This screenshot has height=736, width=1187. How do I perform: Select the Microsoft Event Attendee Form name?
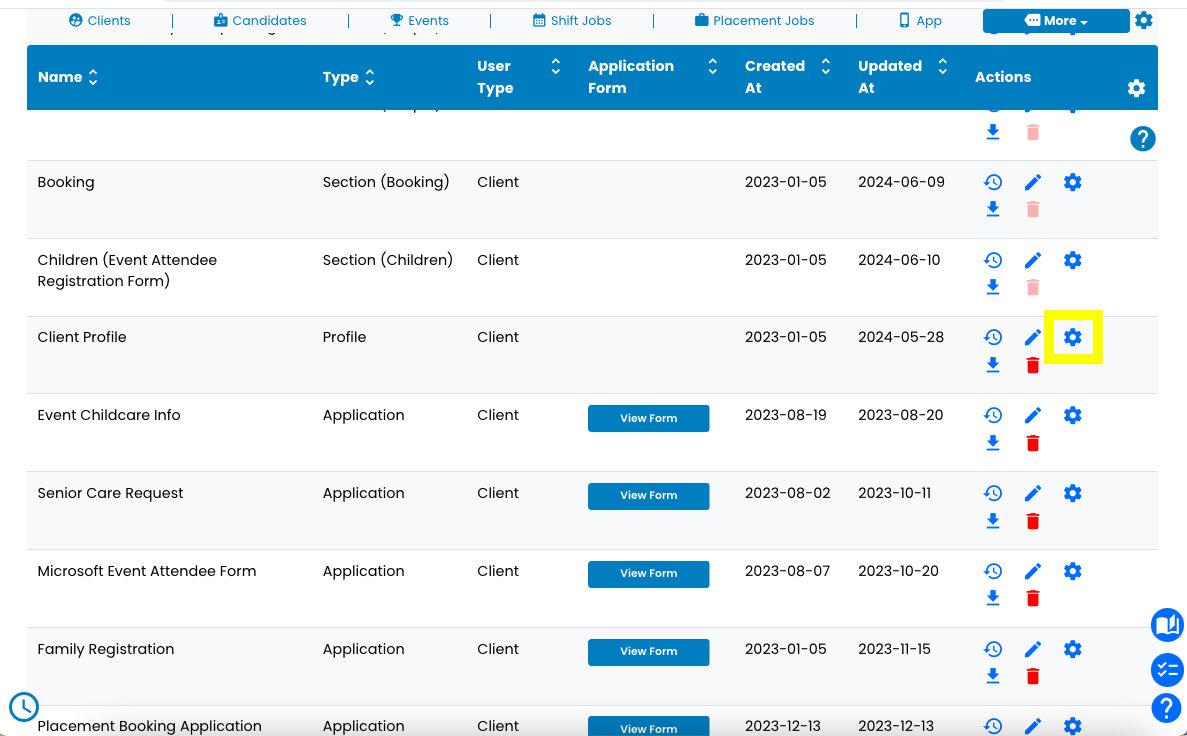tap(147, 571)
